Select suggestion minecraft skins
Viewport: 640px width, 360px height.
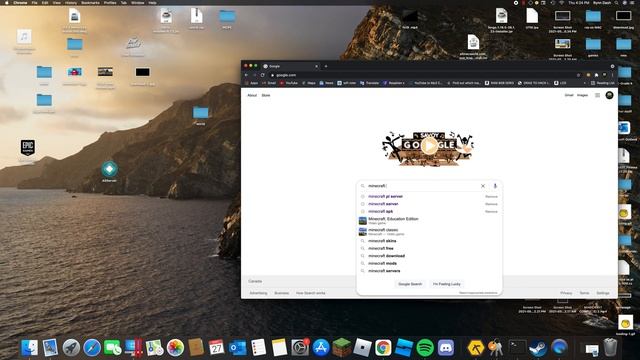382,241
